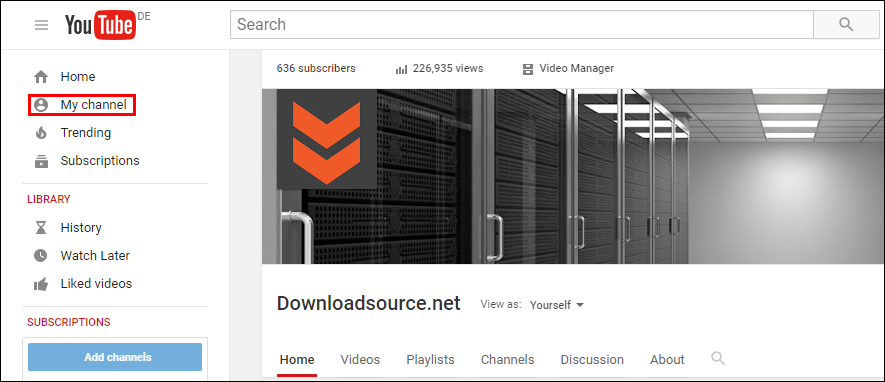Click the magnifier search button

pos(845,24)
